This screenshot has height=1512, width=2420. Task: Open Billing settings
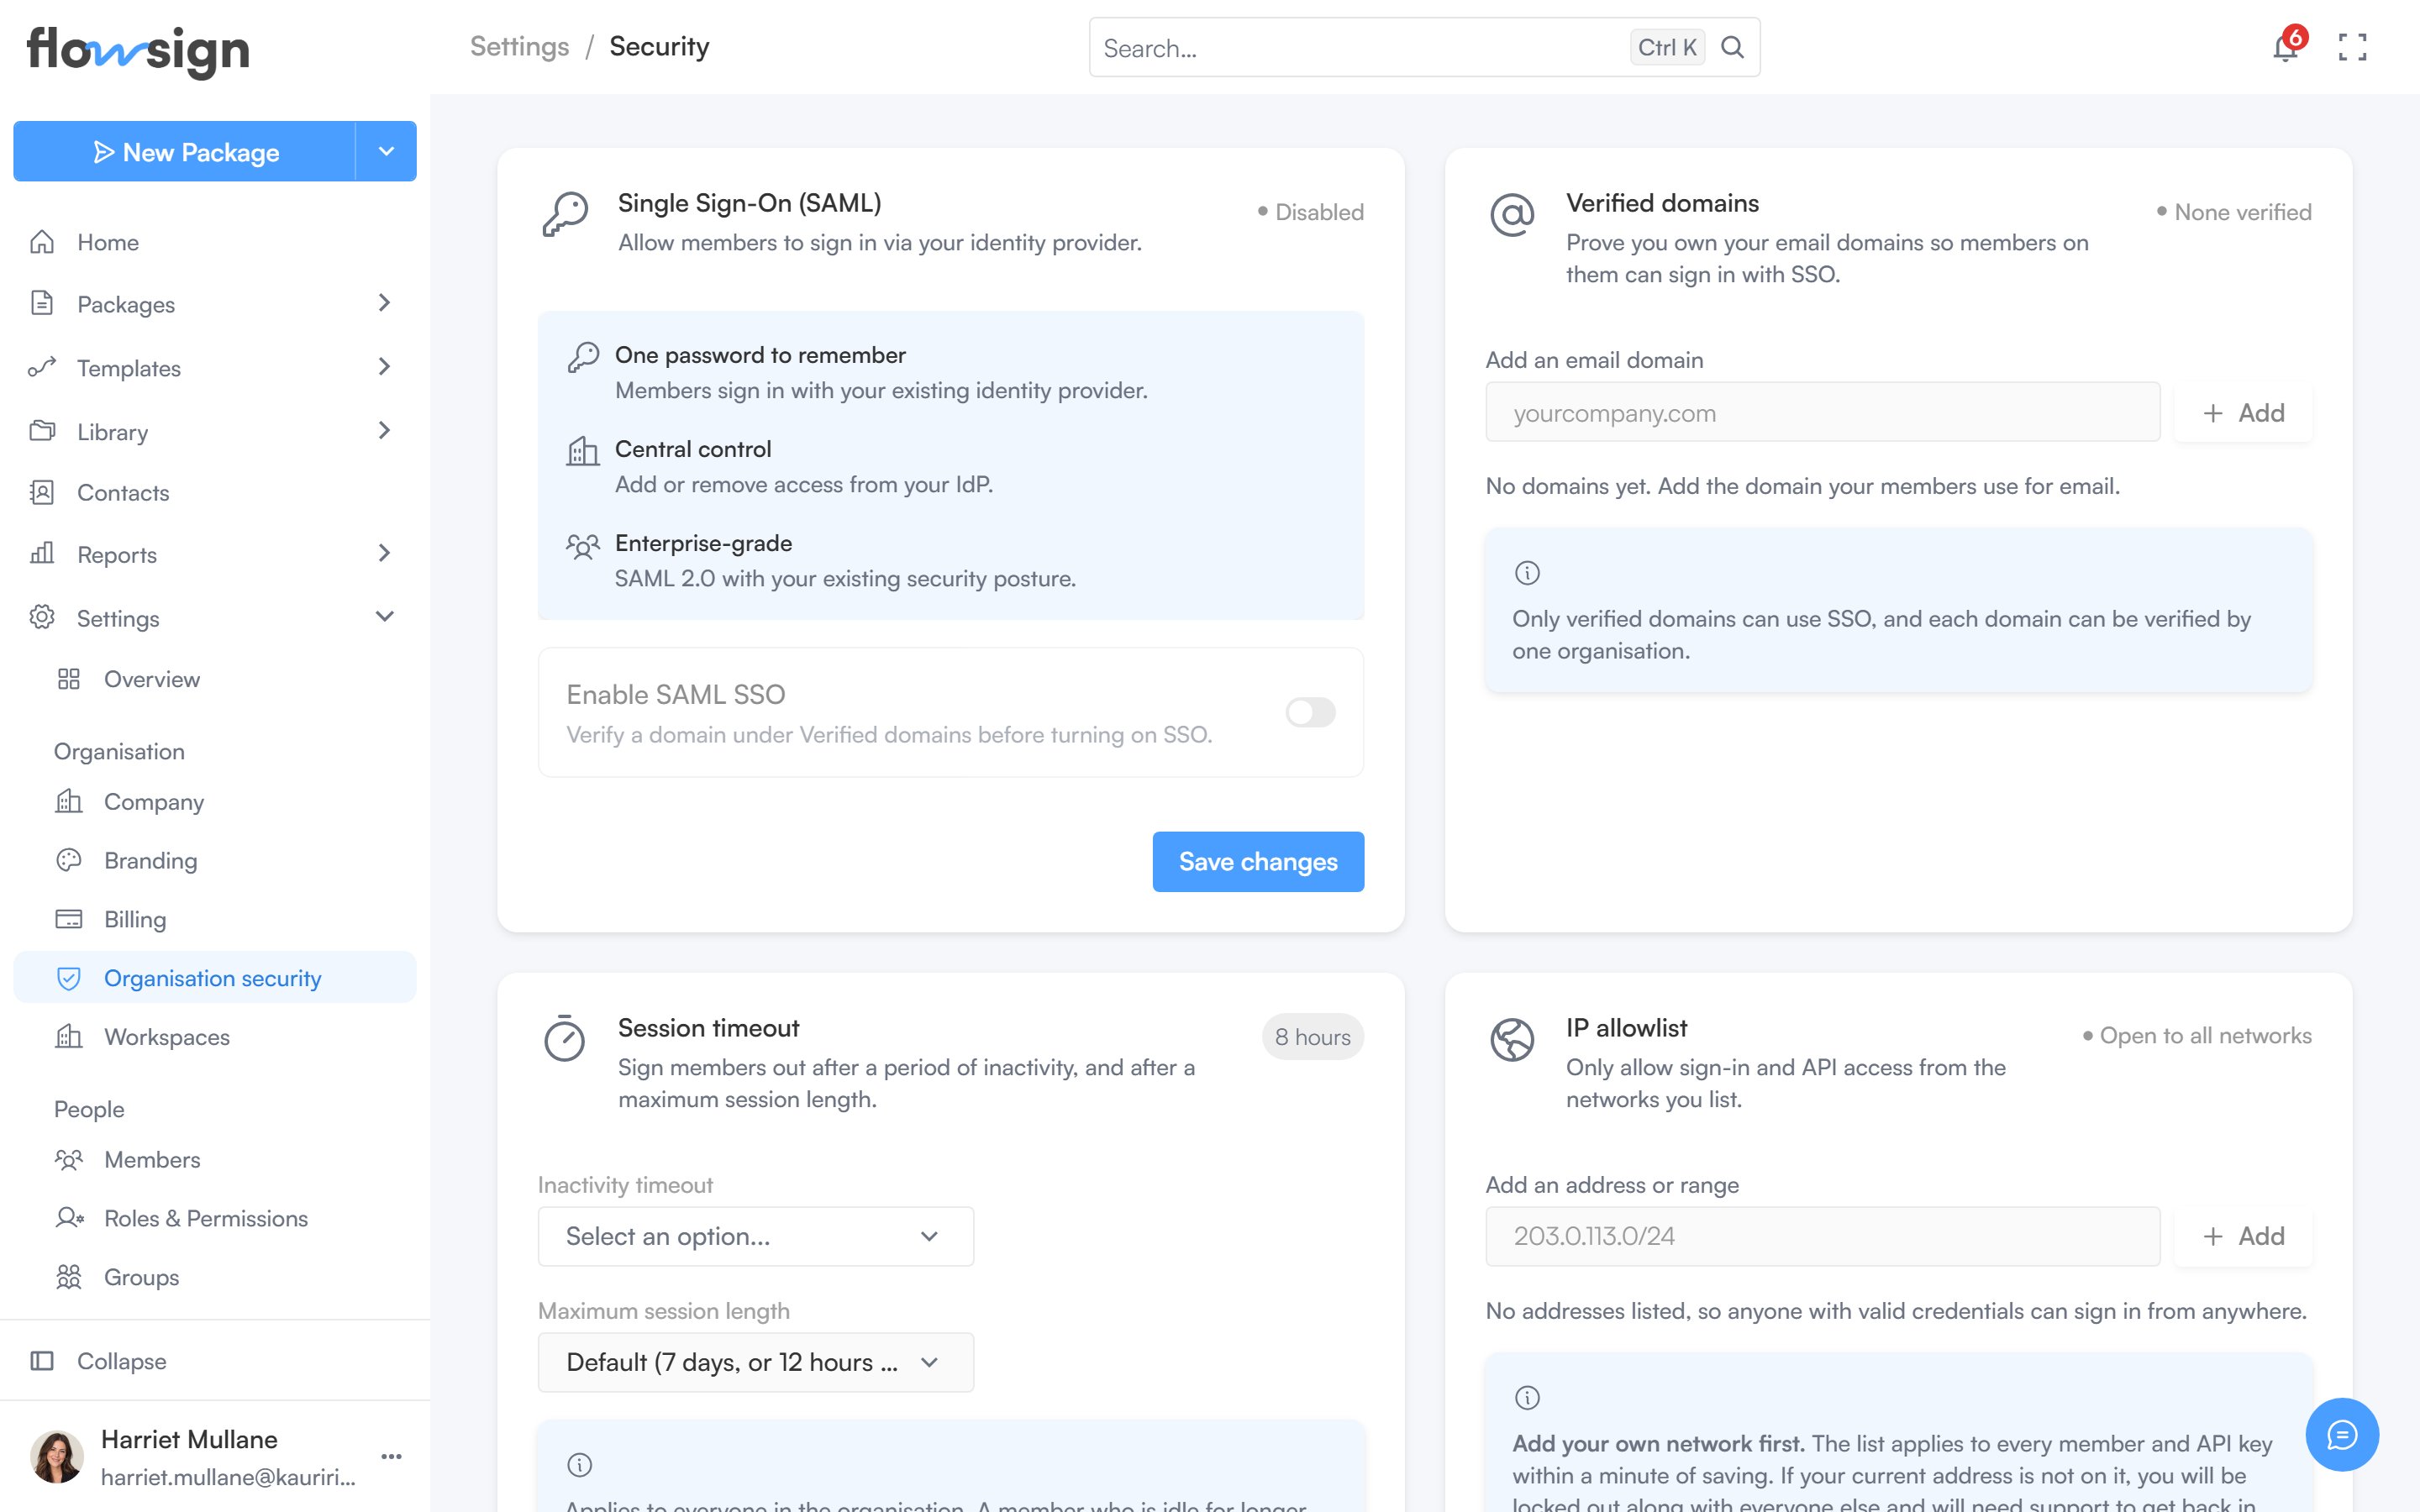215,919
